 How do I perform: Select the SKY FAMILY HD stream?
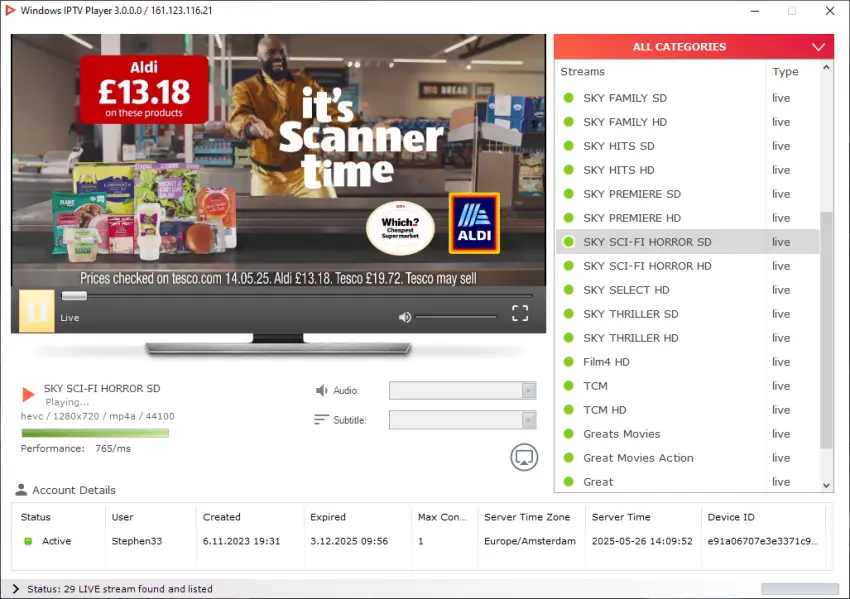[687, 122]
